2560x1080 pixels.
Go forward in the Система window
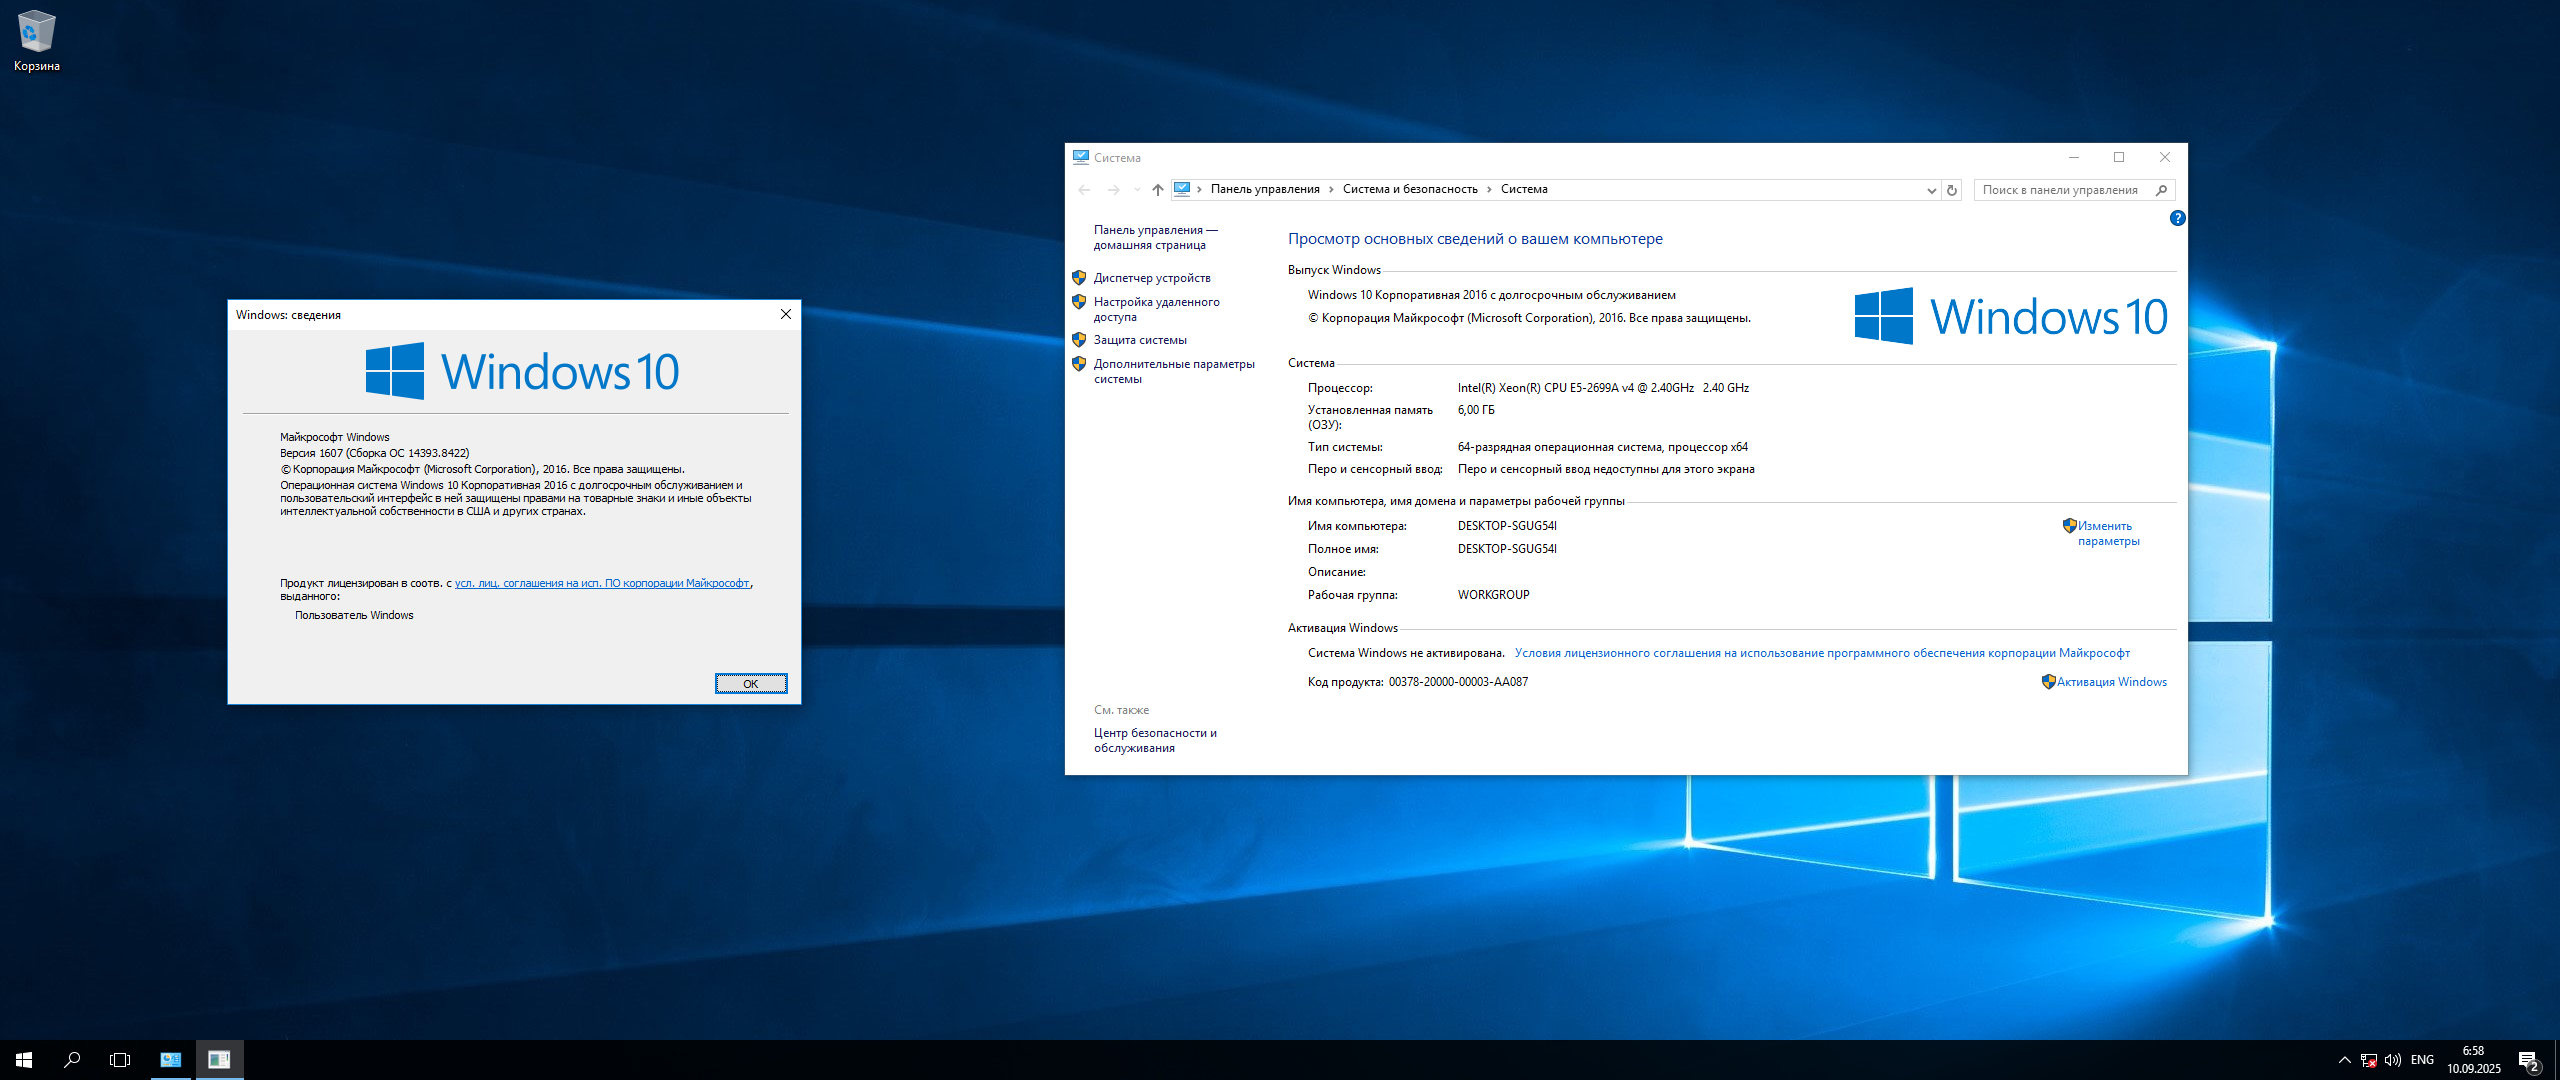tap(1113, 190)
